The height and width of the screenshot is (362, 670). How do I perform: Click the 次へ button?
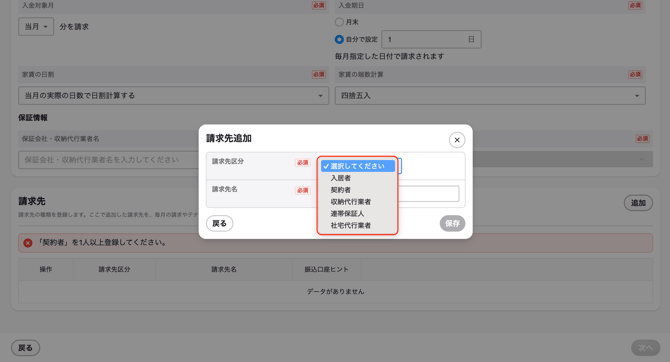645,348
